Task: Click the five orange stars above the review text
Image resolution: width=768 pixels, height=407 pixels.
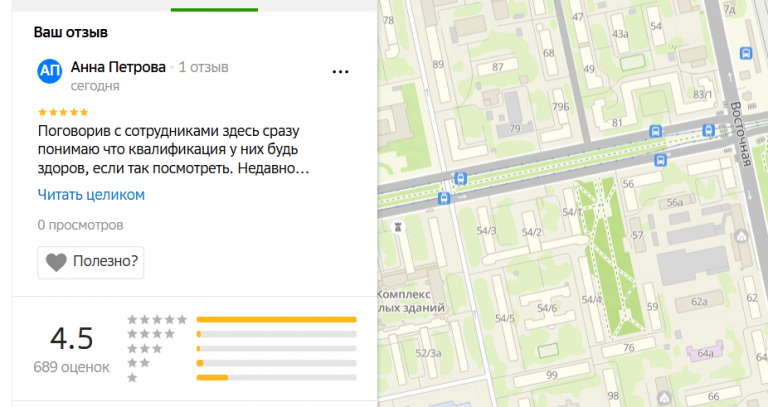Action: pyautogui.click(x=63, y=112)
